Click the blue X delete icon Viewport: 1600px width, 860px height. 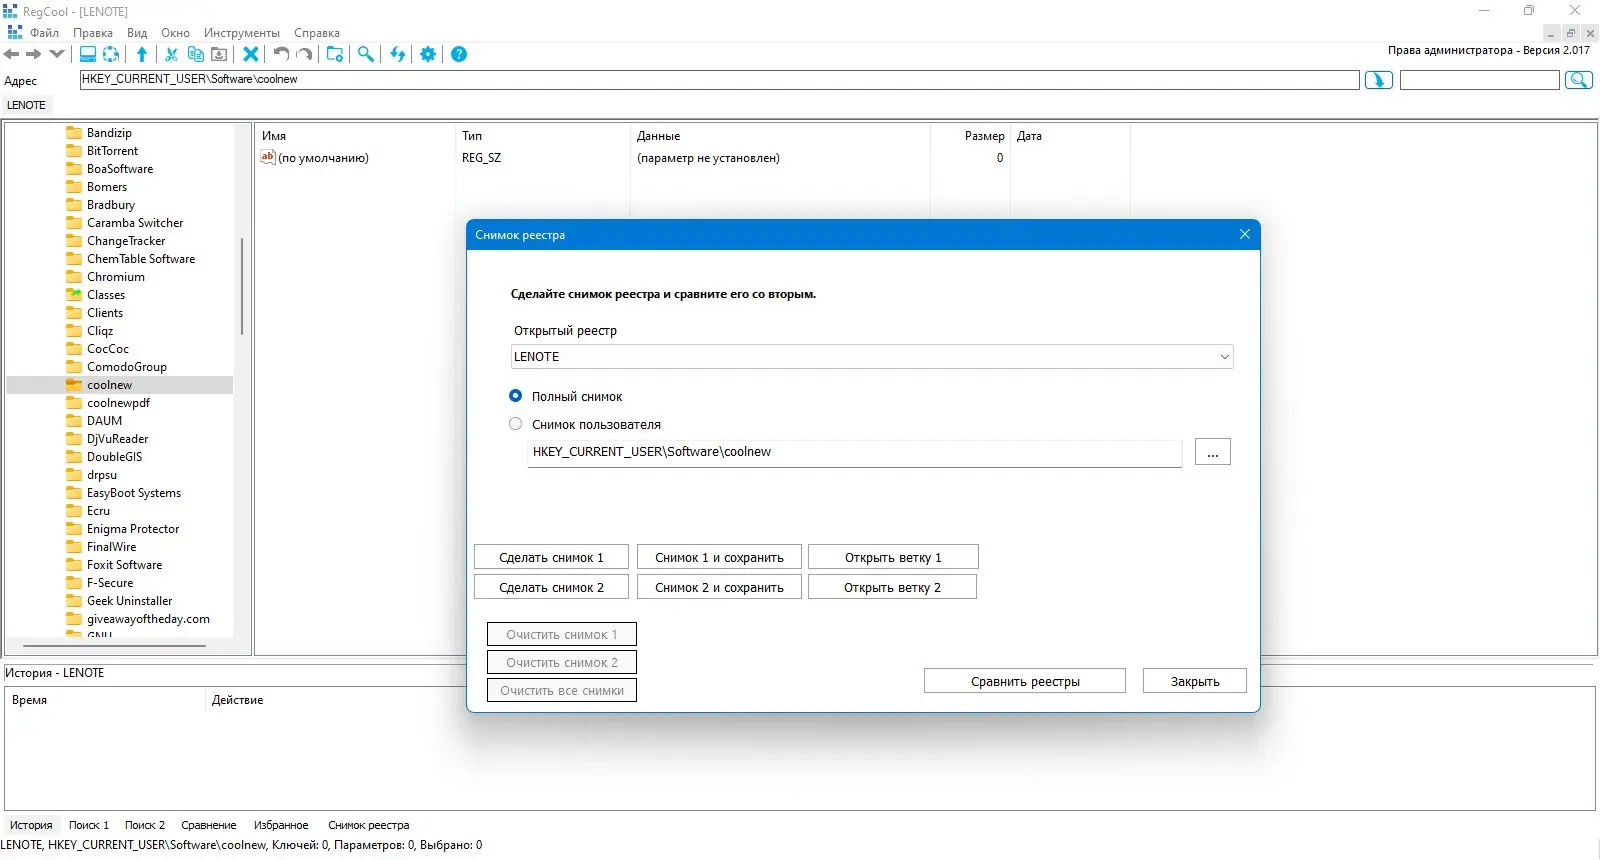pyautogui.click(x=251, y=54)
